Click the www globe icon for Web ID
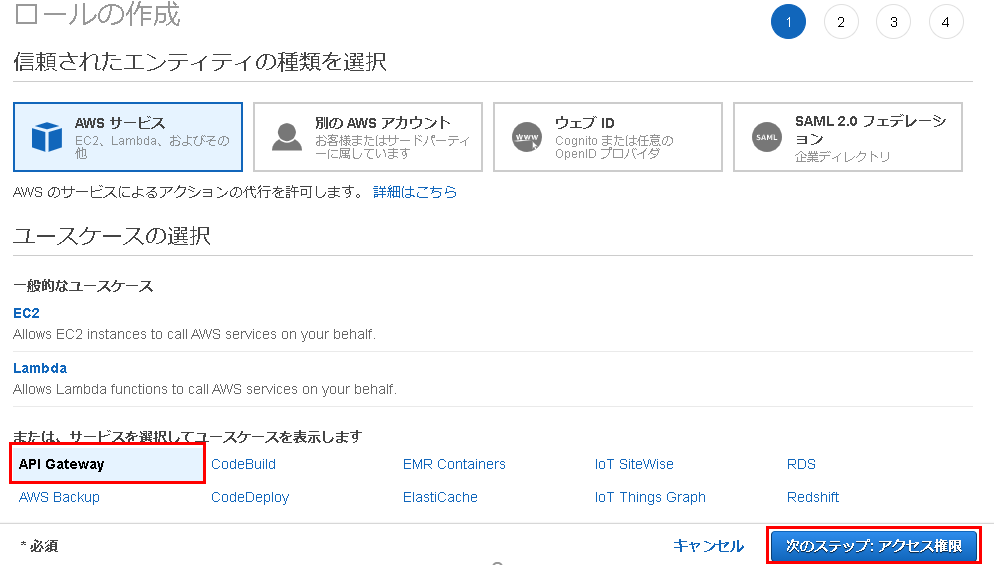 [x=527, y=137]
